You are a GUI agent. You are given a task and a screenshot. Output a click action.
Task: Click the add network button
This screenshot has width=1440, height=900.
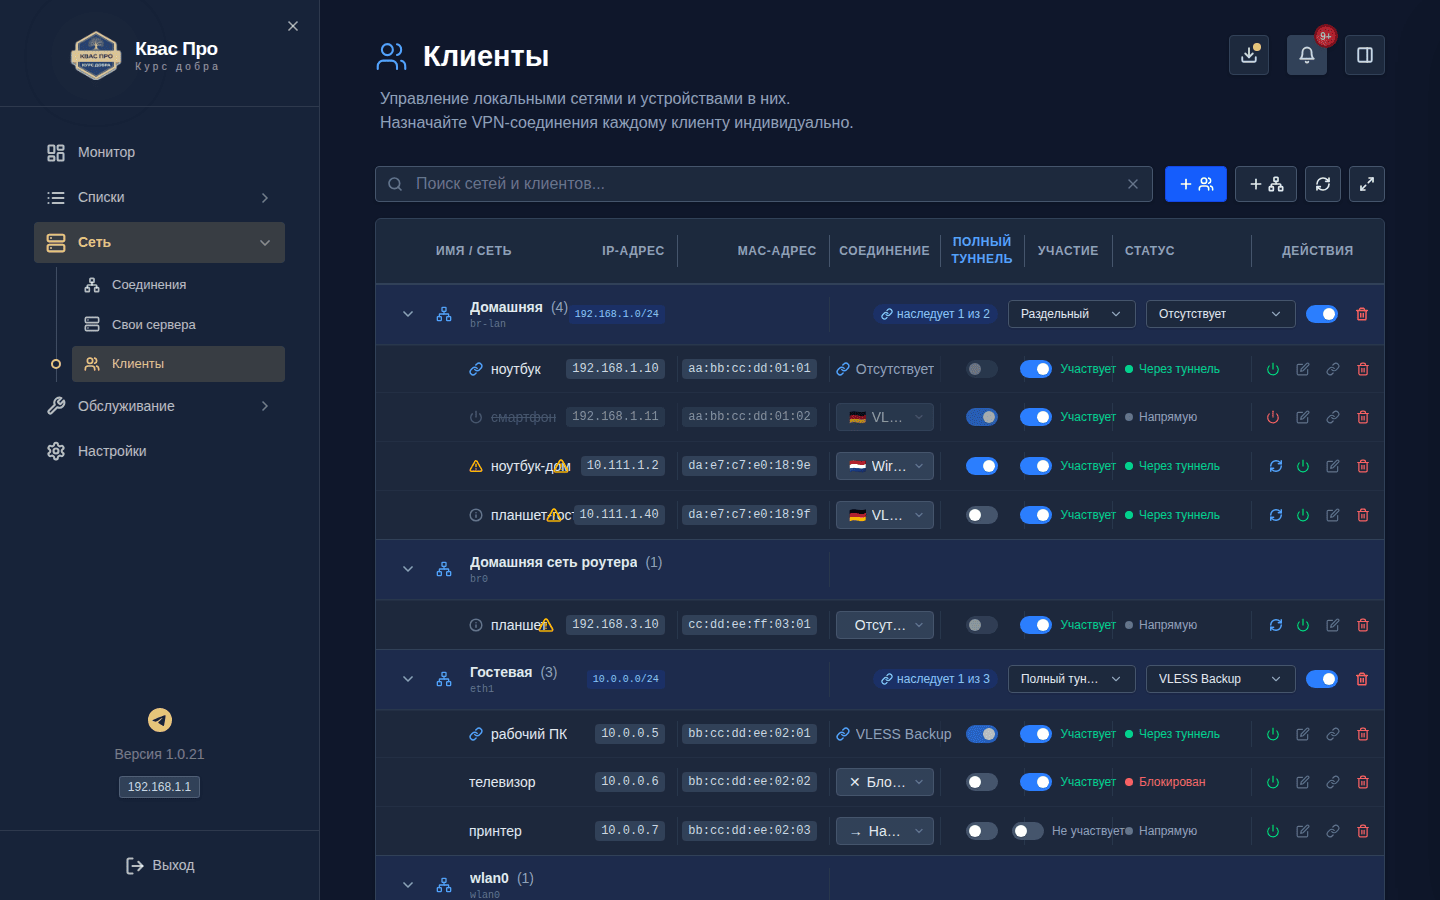click(x=1266, y=184)
